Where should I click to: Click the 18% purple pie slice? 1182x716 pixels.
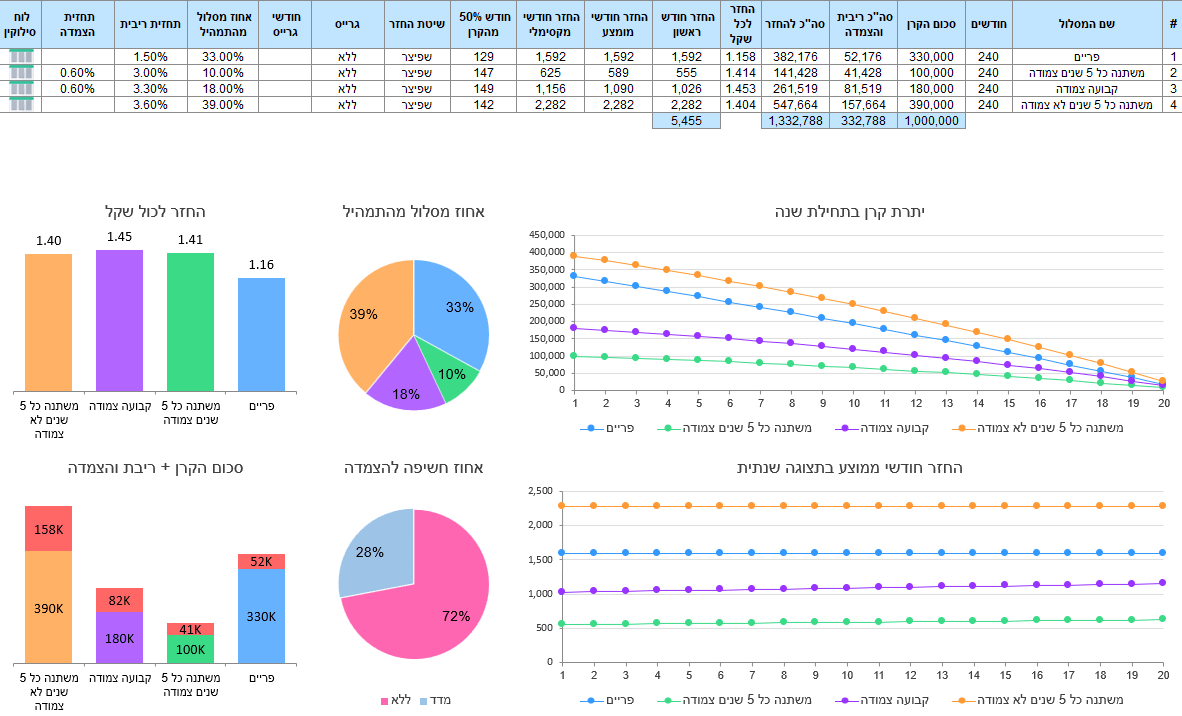tap(406, 384)
